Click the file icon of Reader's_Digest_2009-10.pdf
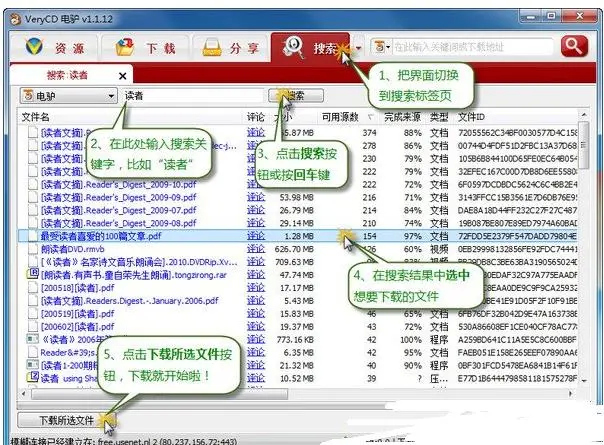 pos(33,185)
